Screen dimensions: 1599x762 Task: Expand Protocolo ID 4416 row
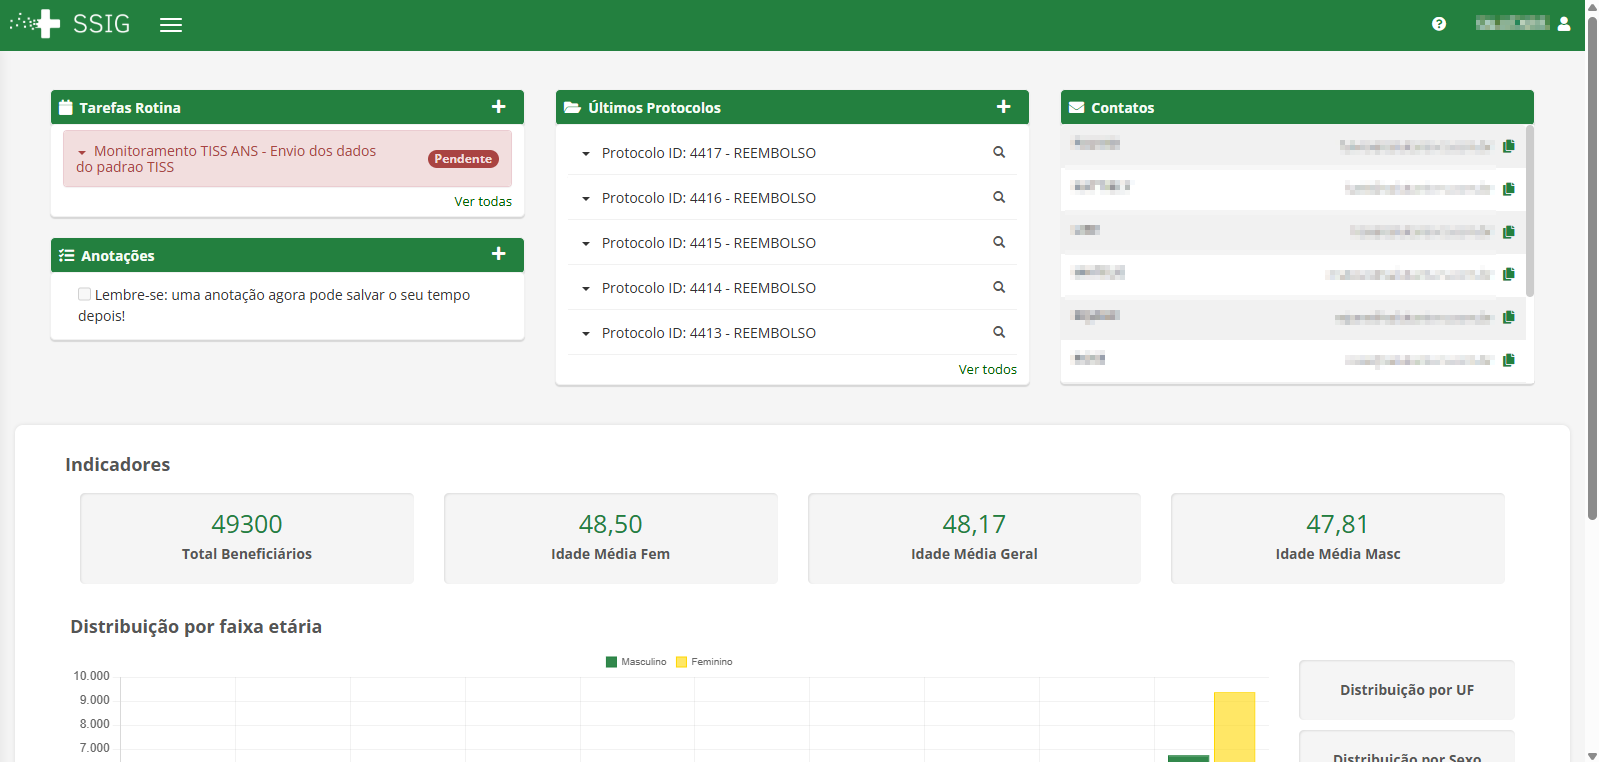[586, 199]
